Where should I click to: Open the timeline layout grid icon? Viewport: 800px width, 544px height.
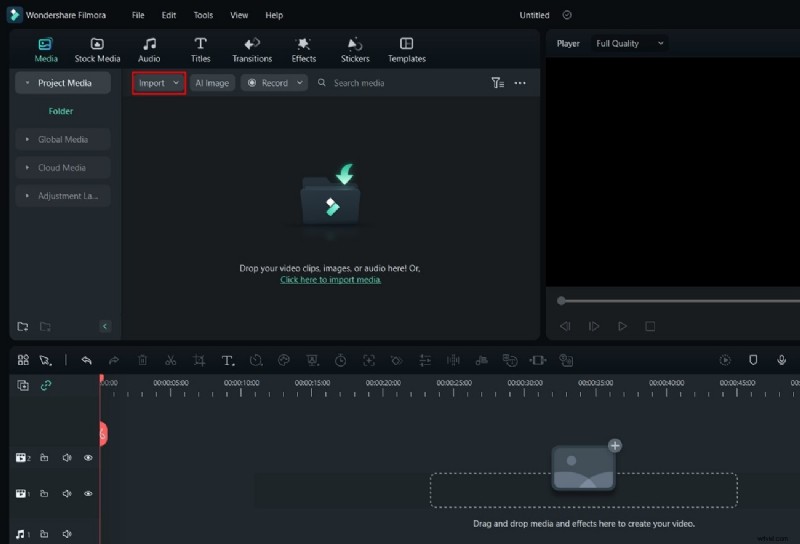[23, 360]
